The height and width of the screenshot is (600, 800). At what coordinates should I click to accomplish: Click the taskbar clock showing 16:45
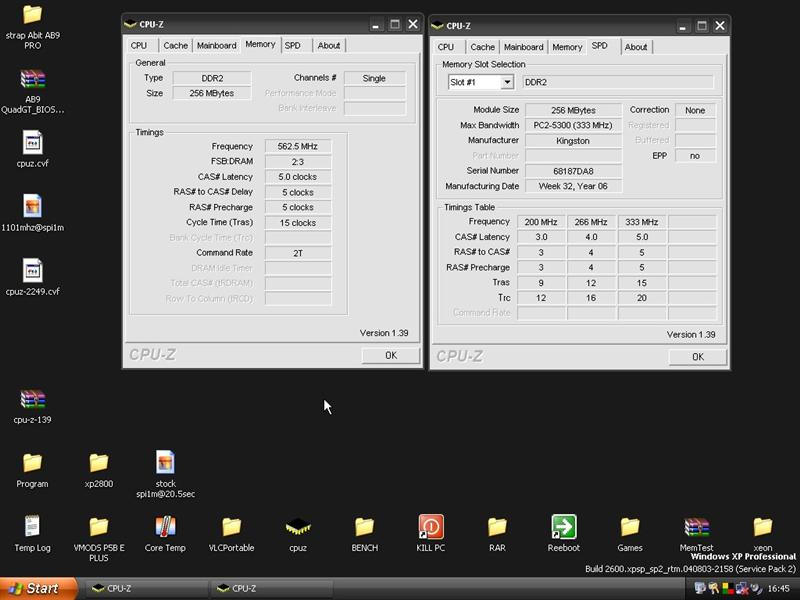778,589
